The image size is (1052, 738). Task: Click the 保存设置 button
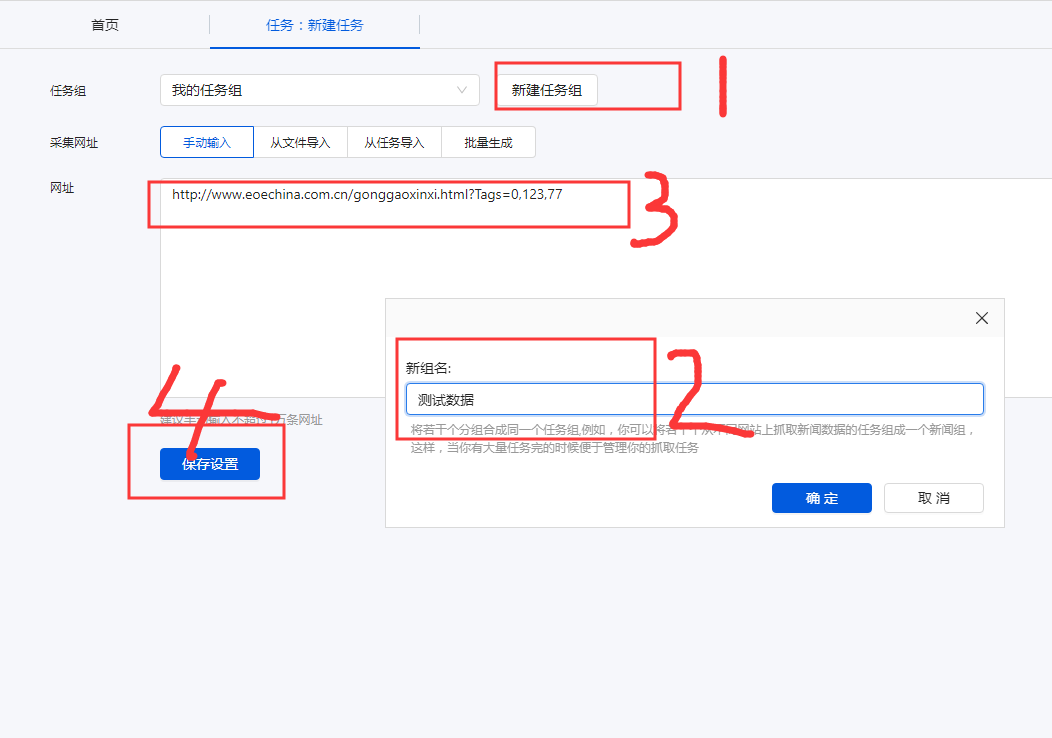(210, 464)
